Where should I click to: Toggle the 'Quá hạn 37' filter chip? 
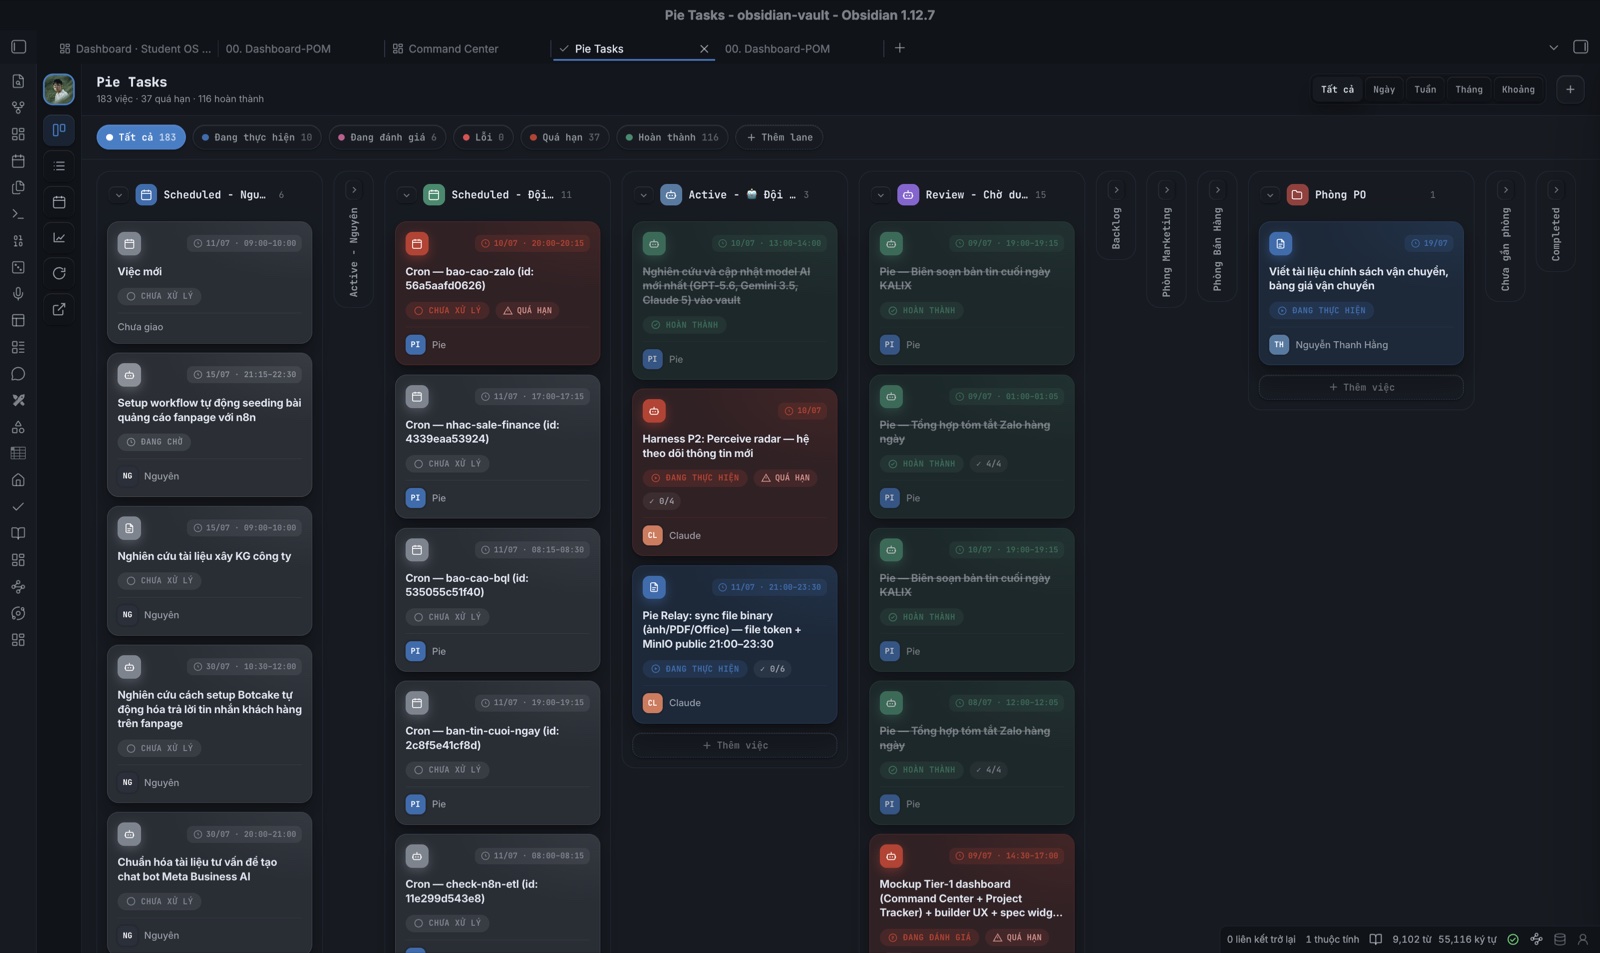click(565, 137)
